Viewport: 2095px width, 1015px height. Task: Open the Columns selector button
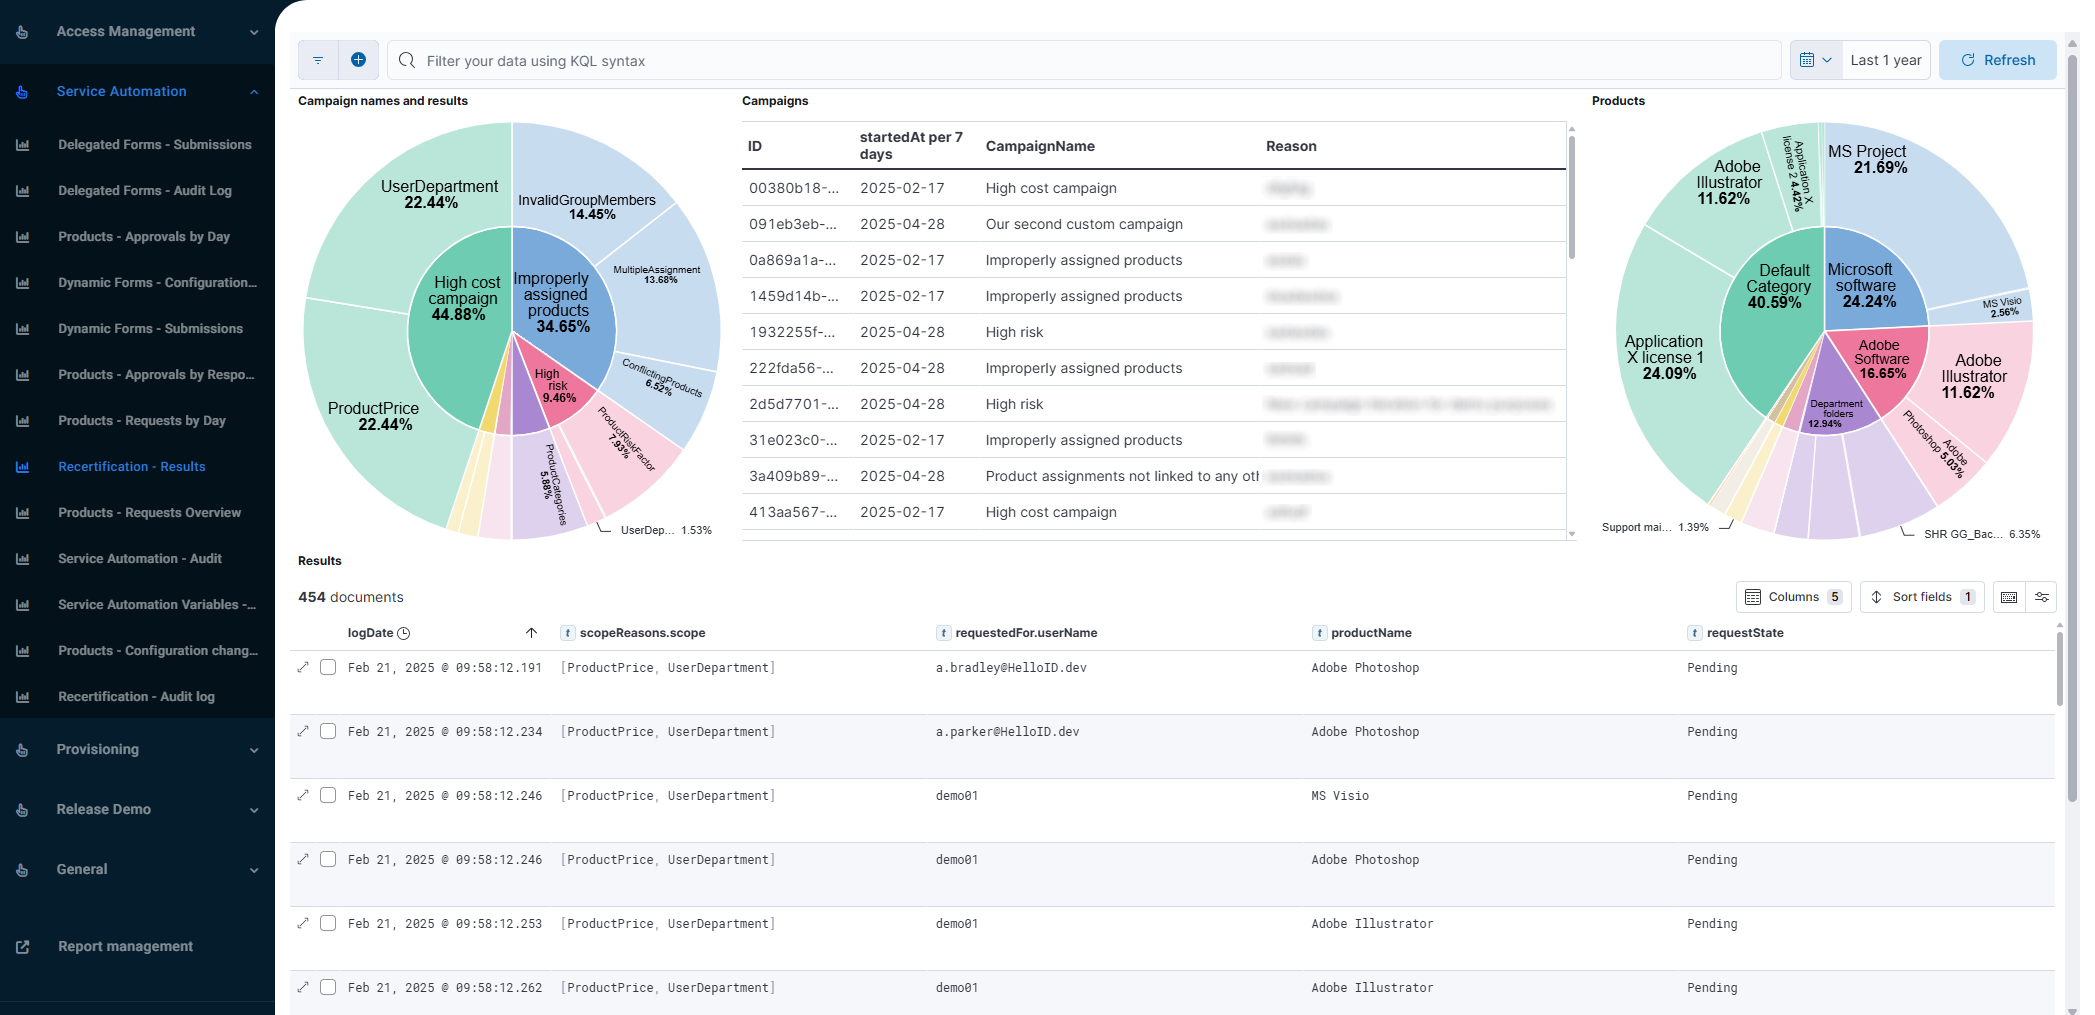(1793, 597)
